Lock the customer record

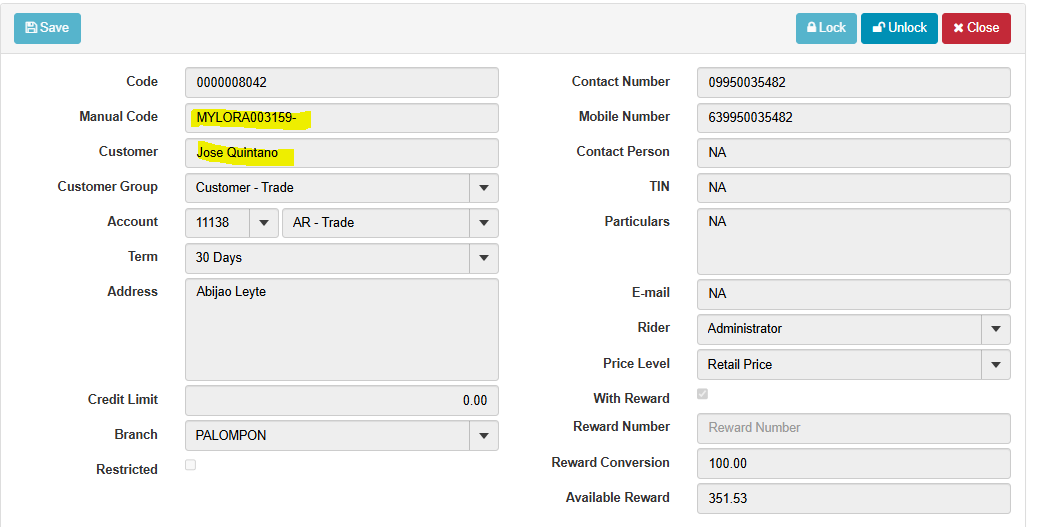826,28
